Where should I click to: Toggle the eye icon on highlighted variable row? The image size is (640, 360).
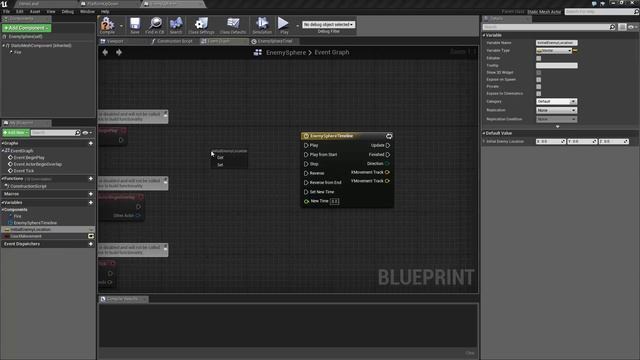(x=91, y=229)
